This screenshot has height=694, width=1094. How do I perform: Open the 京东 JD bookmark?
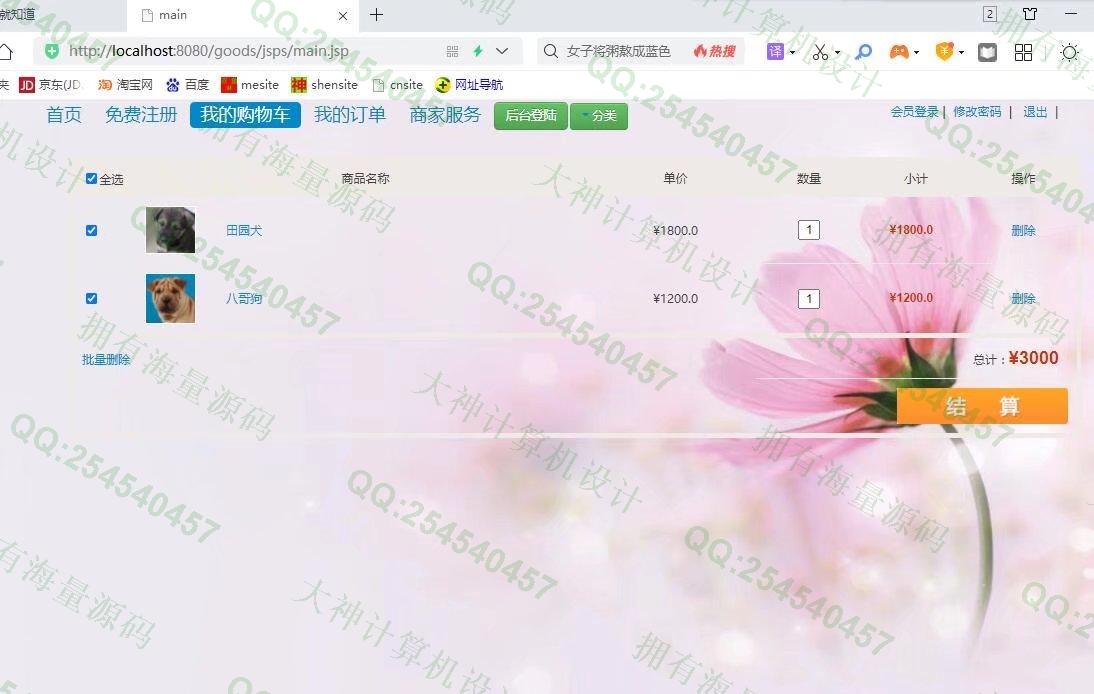coord(50,85)
